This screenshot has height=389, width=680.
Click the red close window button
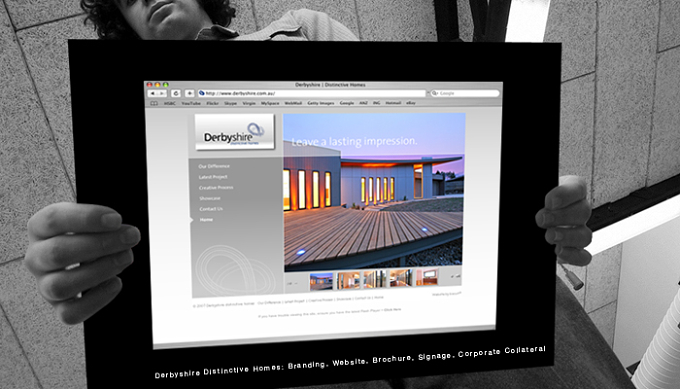pos(150,85)
